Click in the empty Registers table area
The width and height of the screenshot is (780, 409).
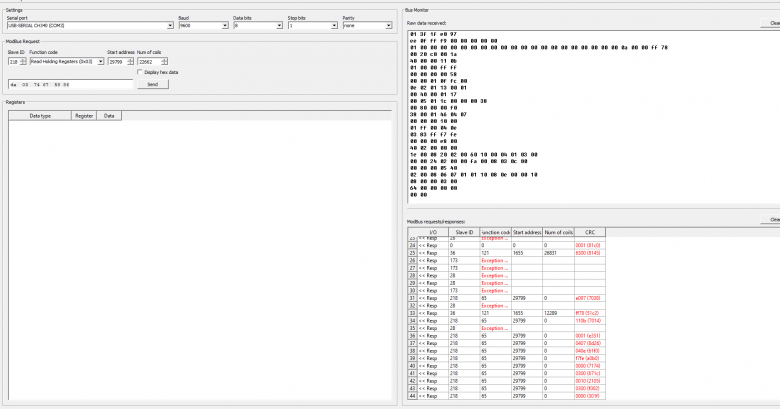point(200,259)
